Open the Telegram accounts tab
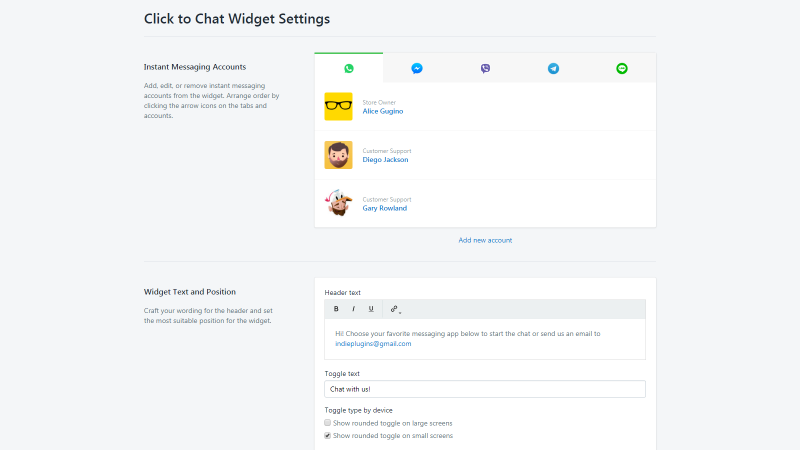Viewport: 800px width, 450px height. click(x=553, y=68)
